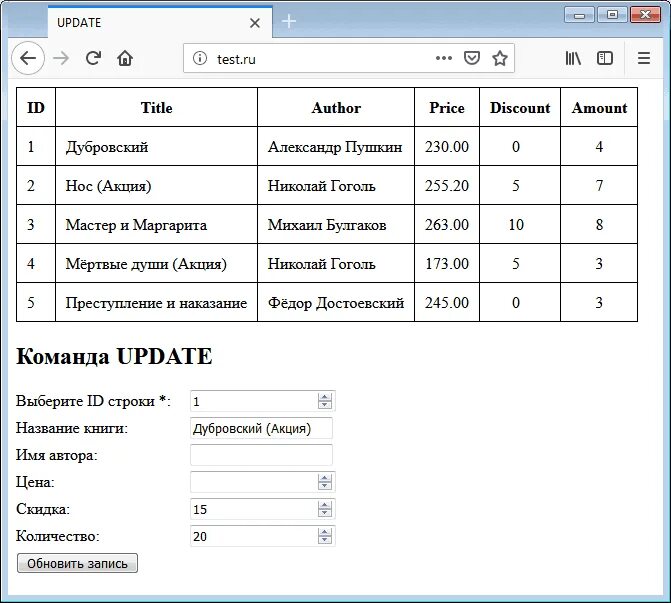The width and height of the screenshot is (671, 603).
Task: Open the Firefox hamburger menu
Action: coord(644,58)
